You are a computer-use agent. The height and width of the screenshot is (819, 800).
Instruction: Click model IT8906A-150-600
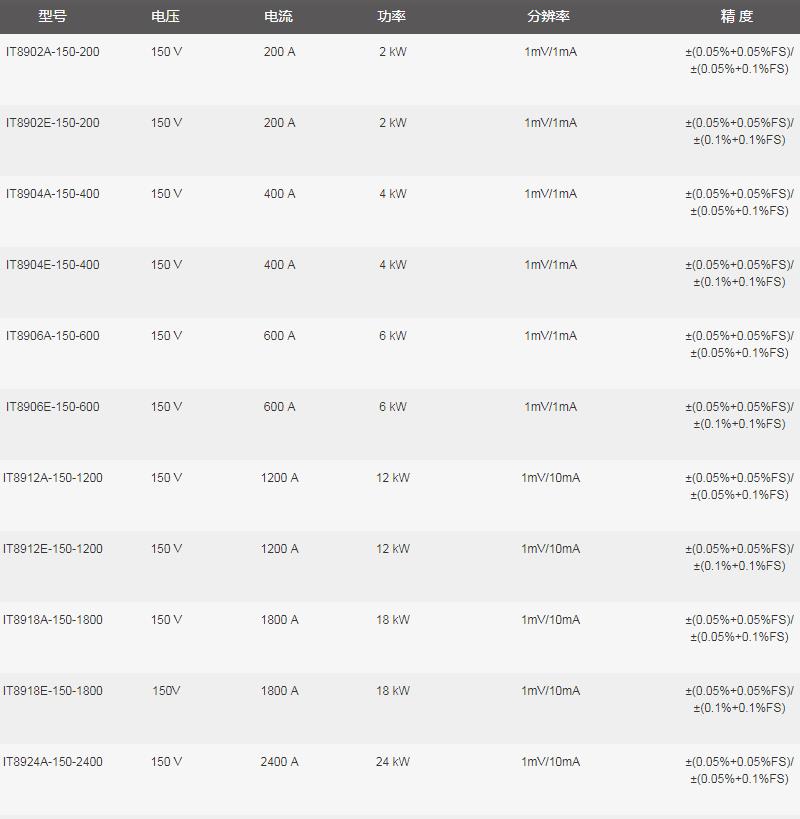click(53, 336)
